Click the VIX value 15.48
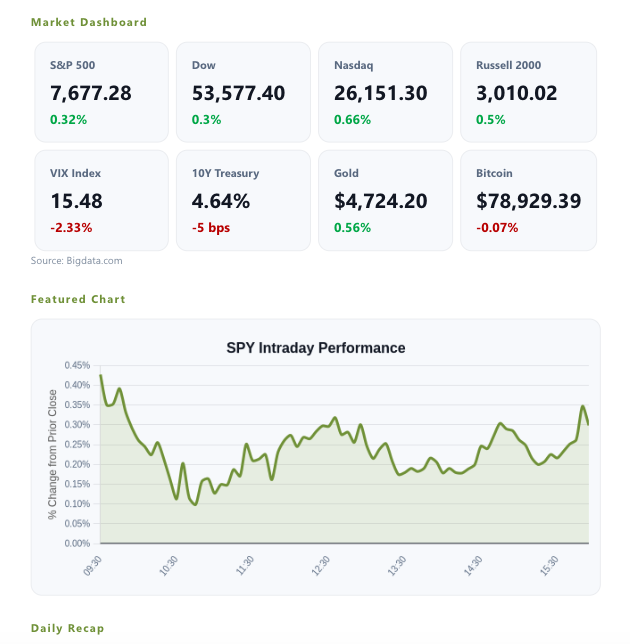 [76, 201]
